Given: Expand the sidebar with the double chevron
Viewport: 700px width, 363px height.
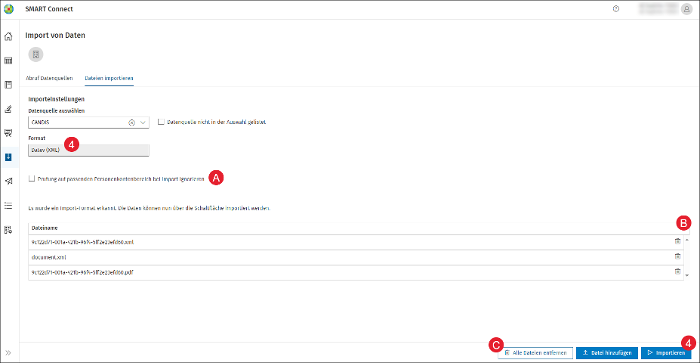Looking at the screenshot, I should point(8,353).
